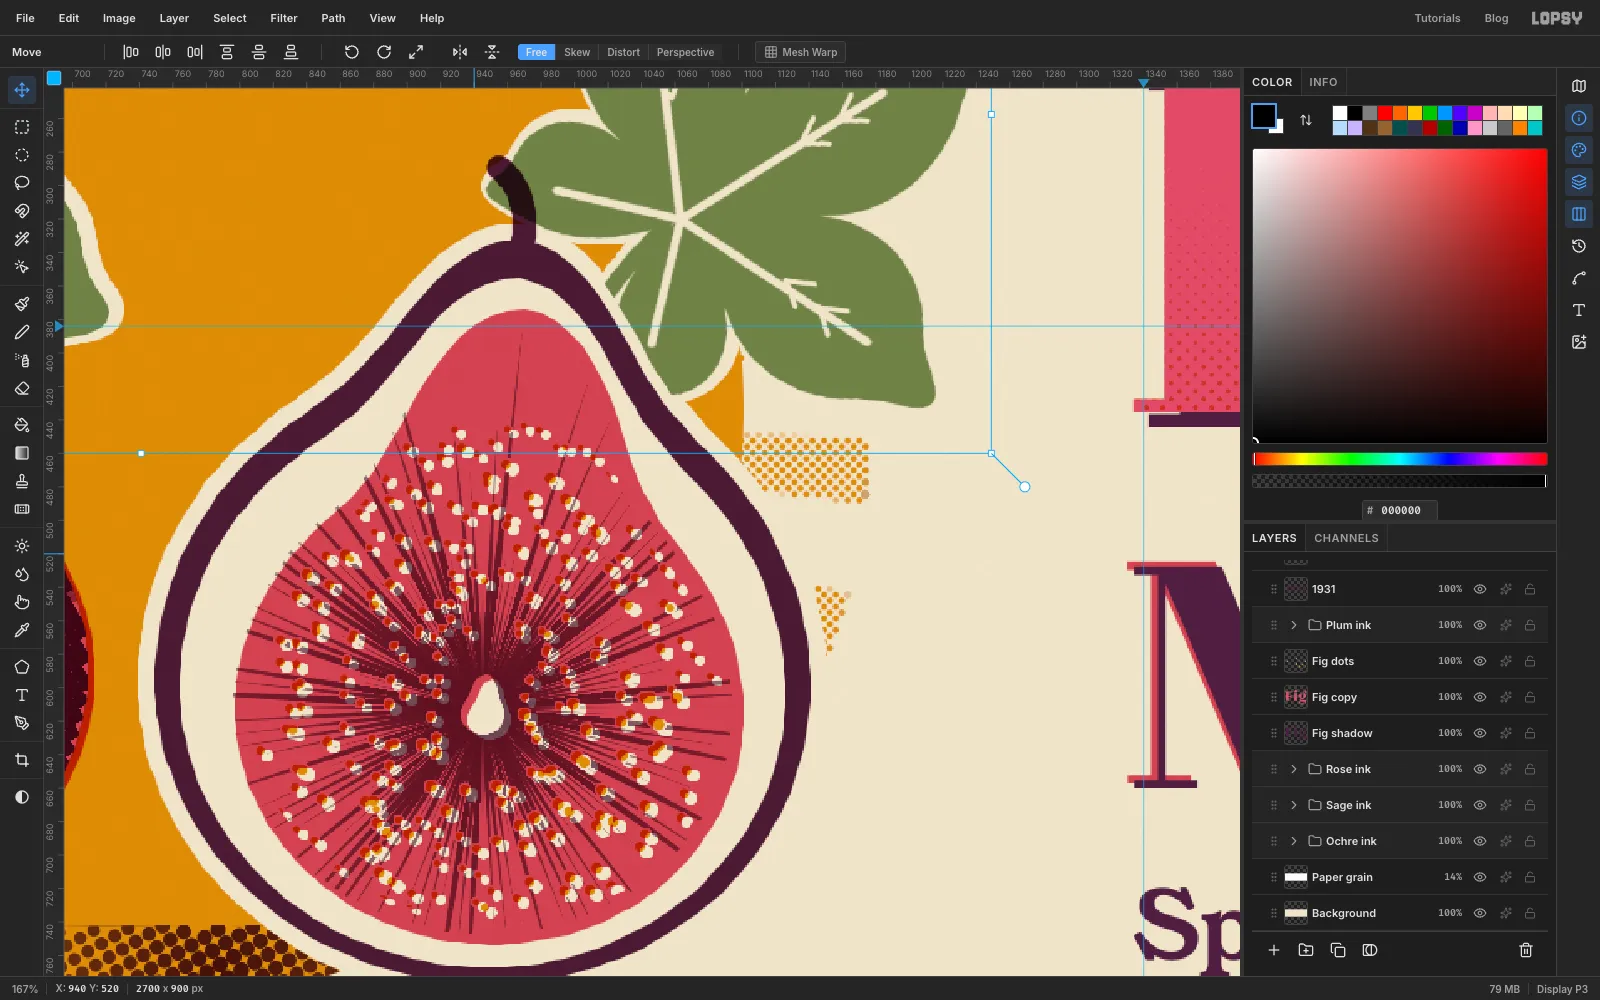Select the Fig copy layer thumbnail
Screen dimensions: 1600x1000
1296,697
